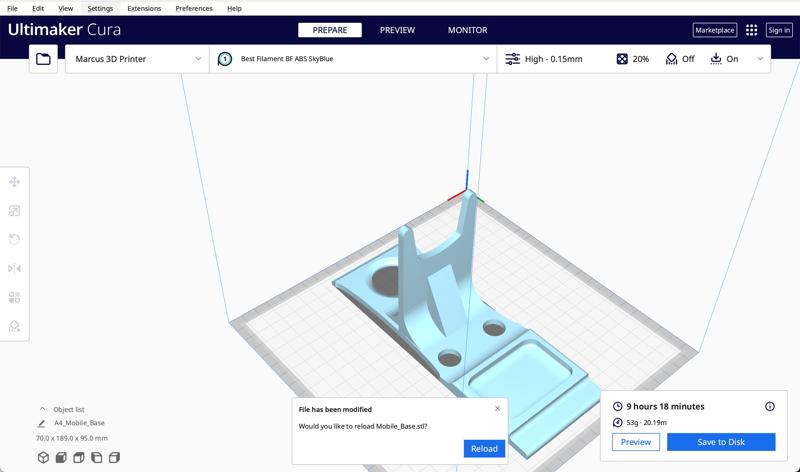Collapse the Object list chevron
The image size is (800, 472).
pos(42,409)
